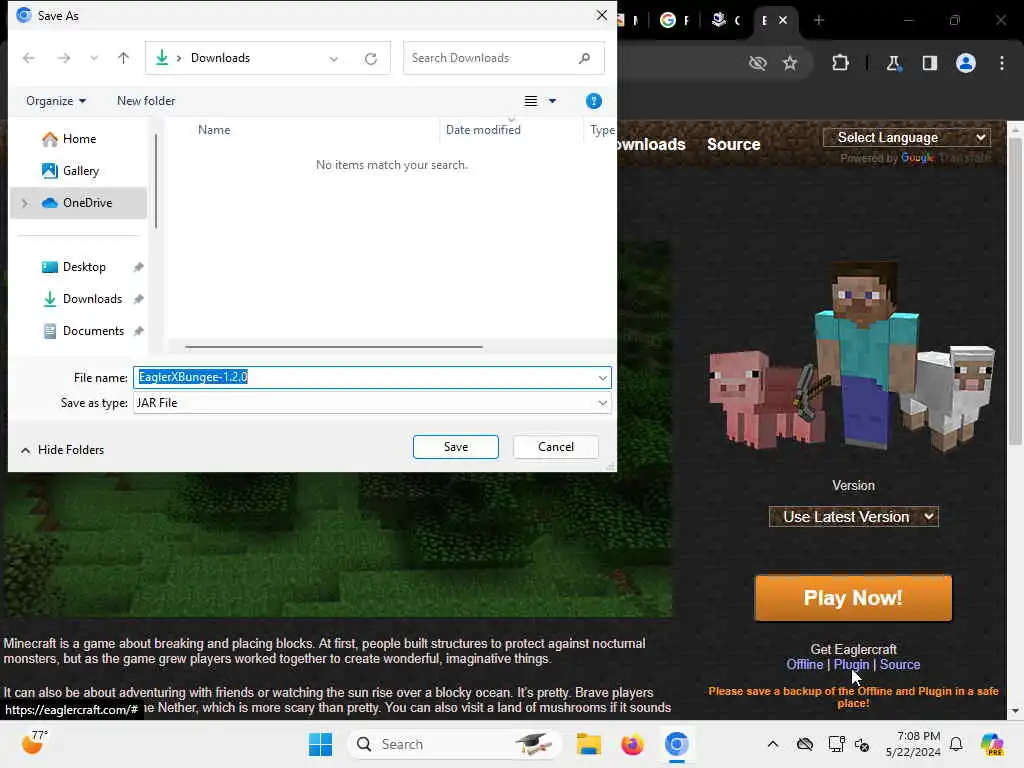Open the blue Help icon
This screenshot has height=768, width=1024.
(594, 101)
